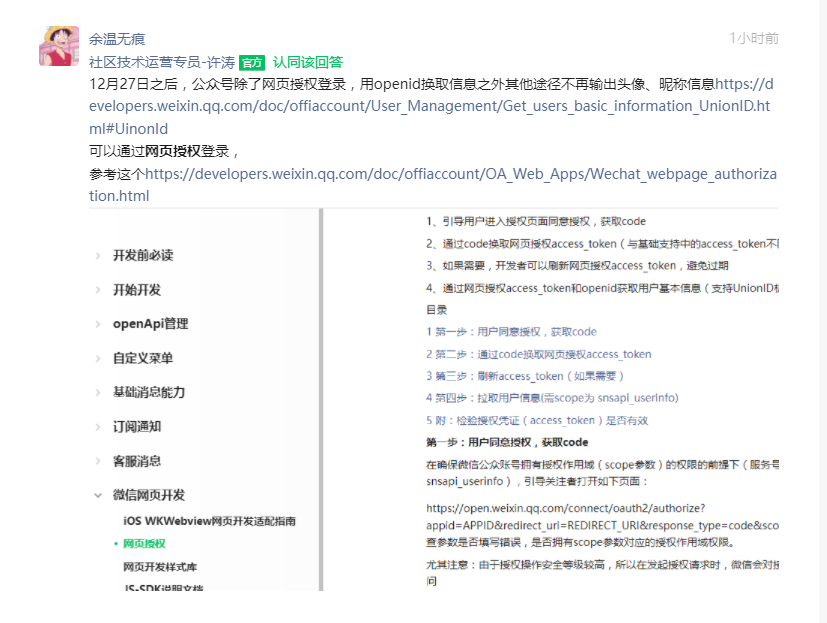Expand the 客服消息 chevron

(x=98, y=461)
